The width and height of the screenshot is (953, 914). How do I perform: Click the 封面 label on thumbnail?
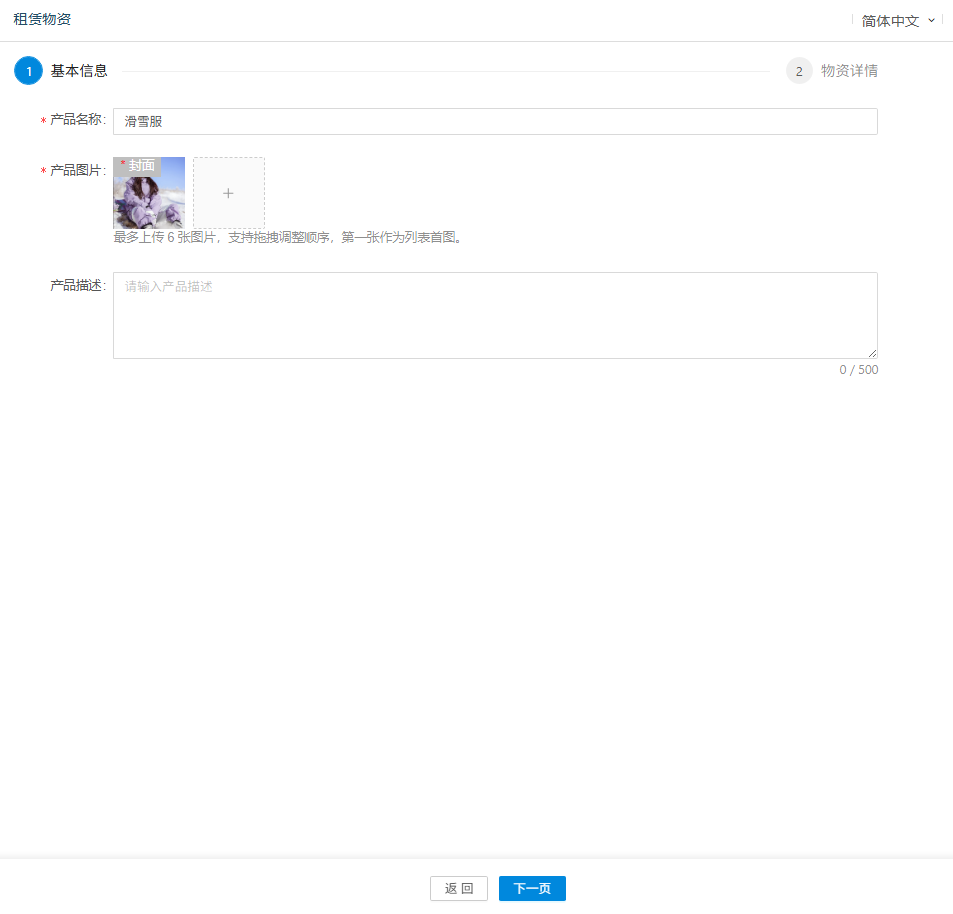[x=137, y=166]
